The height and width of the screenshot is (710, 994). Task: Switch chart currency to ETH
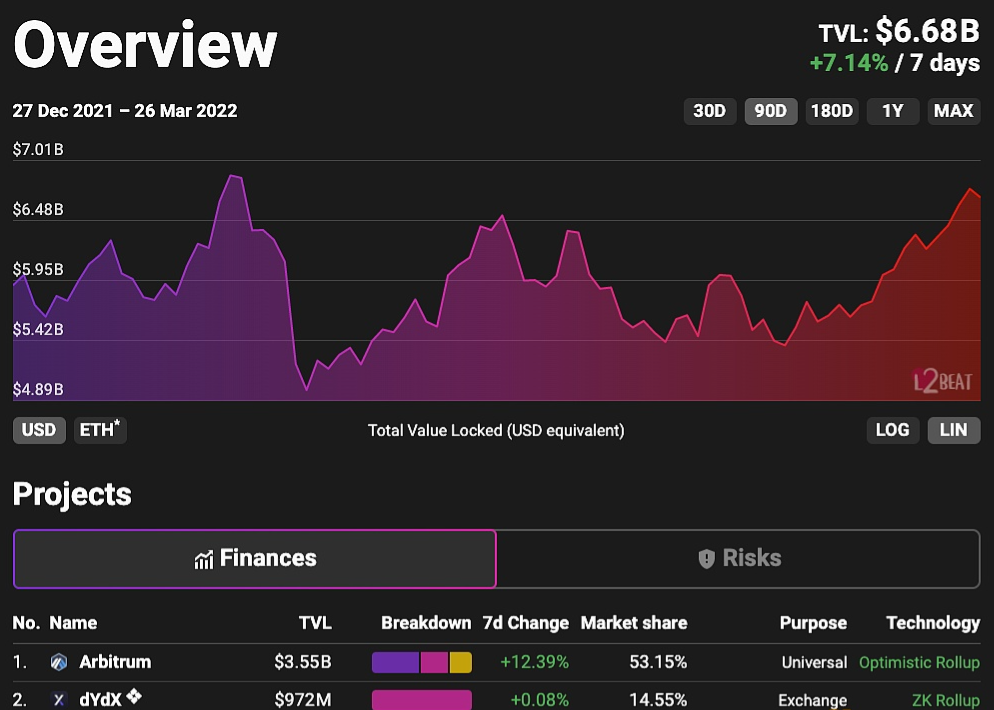point(100,430)
